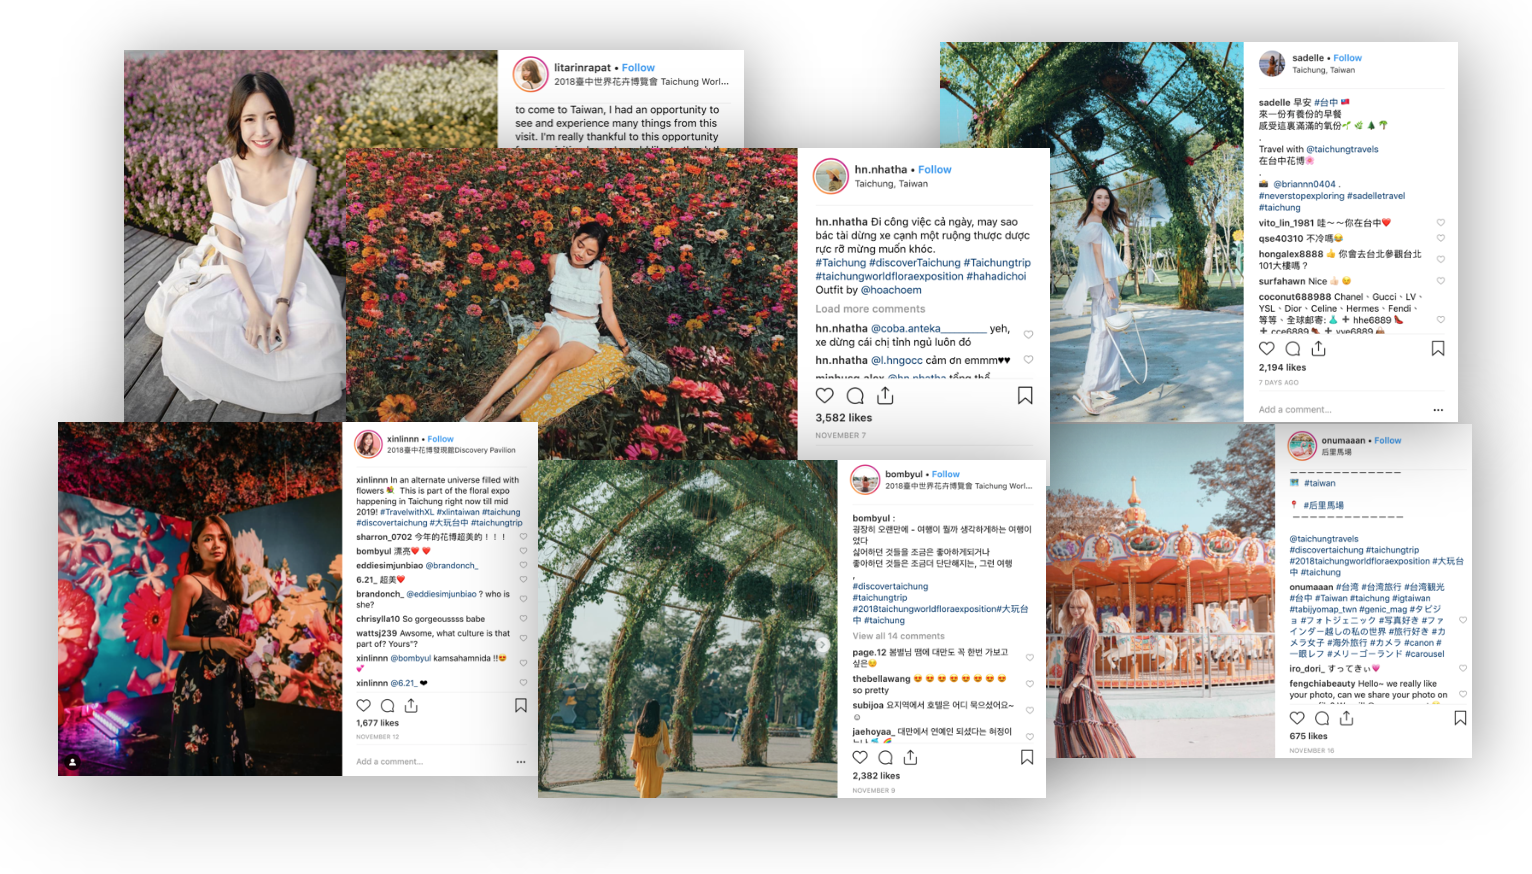View the 1,677 likes list
The width and height of the screenshot is (1532, 874).
(x=377, y=723)
